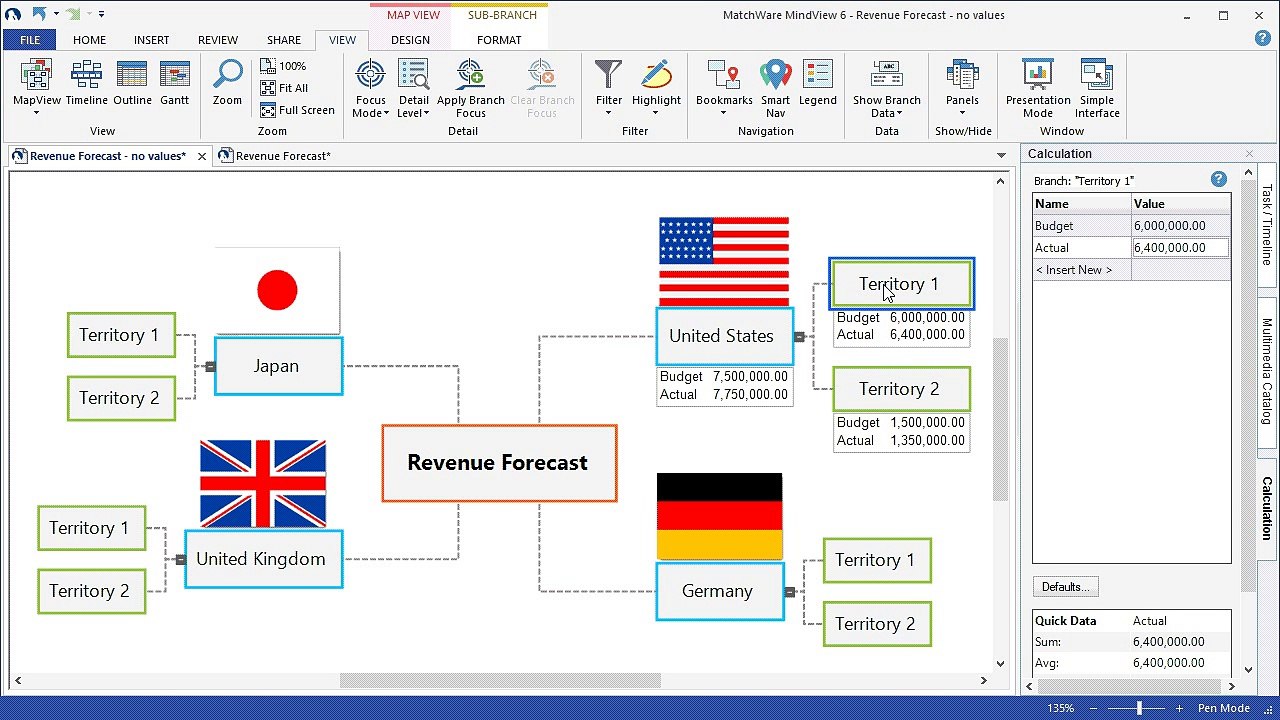The width and height of the screenshot is (1280, 720).
Task: Open Focus Mode options
Action: point(370,88)
